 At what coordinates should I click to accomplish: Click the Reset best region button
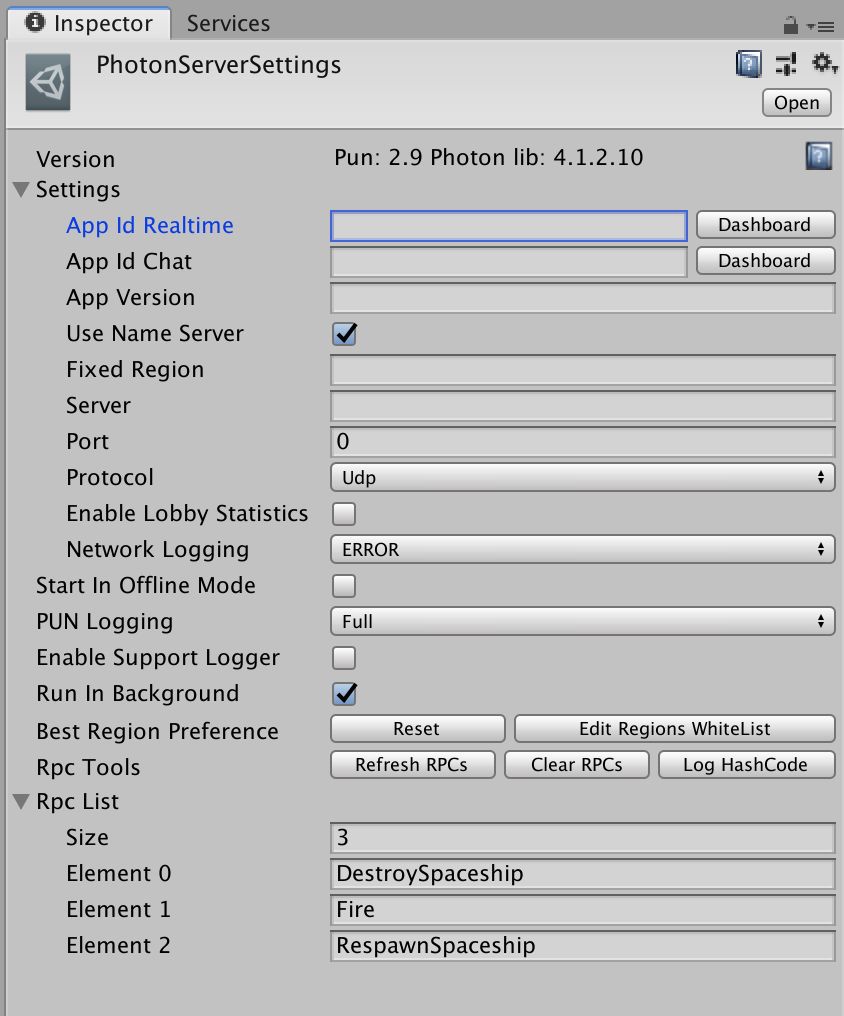click(x=417, y=729)
